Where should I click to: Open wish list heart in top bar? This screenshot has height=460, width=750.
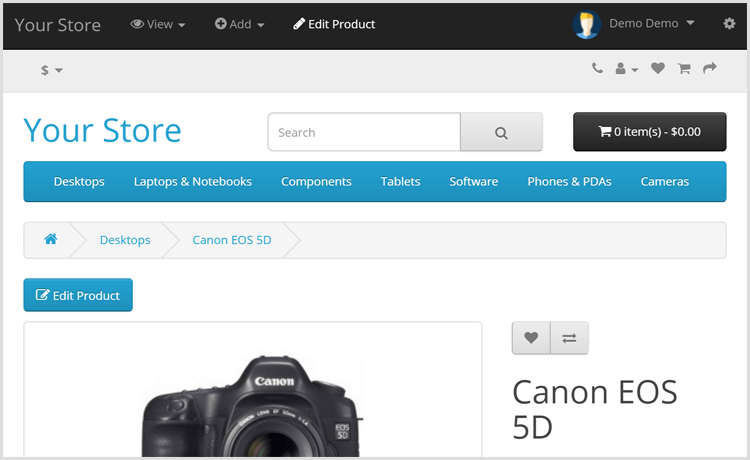pyautogui.click(x=658, y=68)
